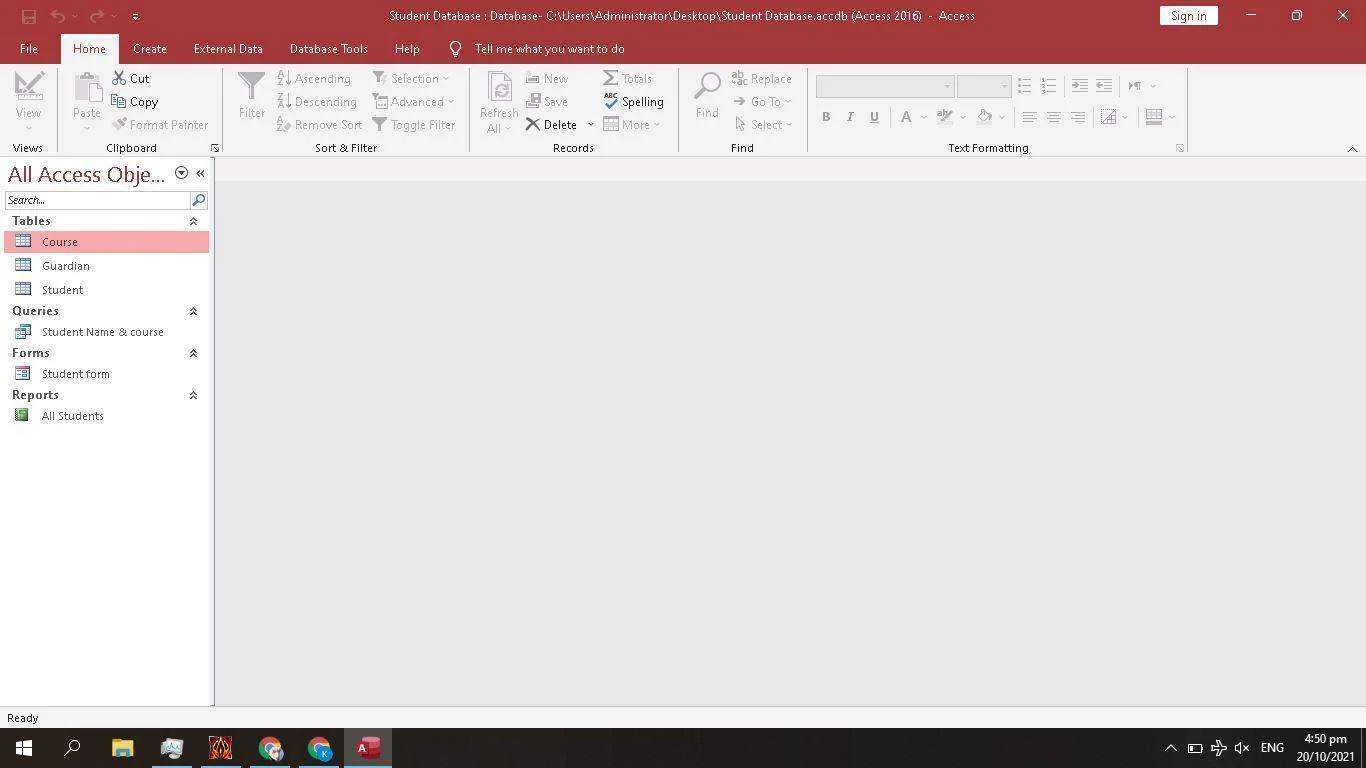
Task: Align text left
Action: (x=1029, y=117)
